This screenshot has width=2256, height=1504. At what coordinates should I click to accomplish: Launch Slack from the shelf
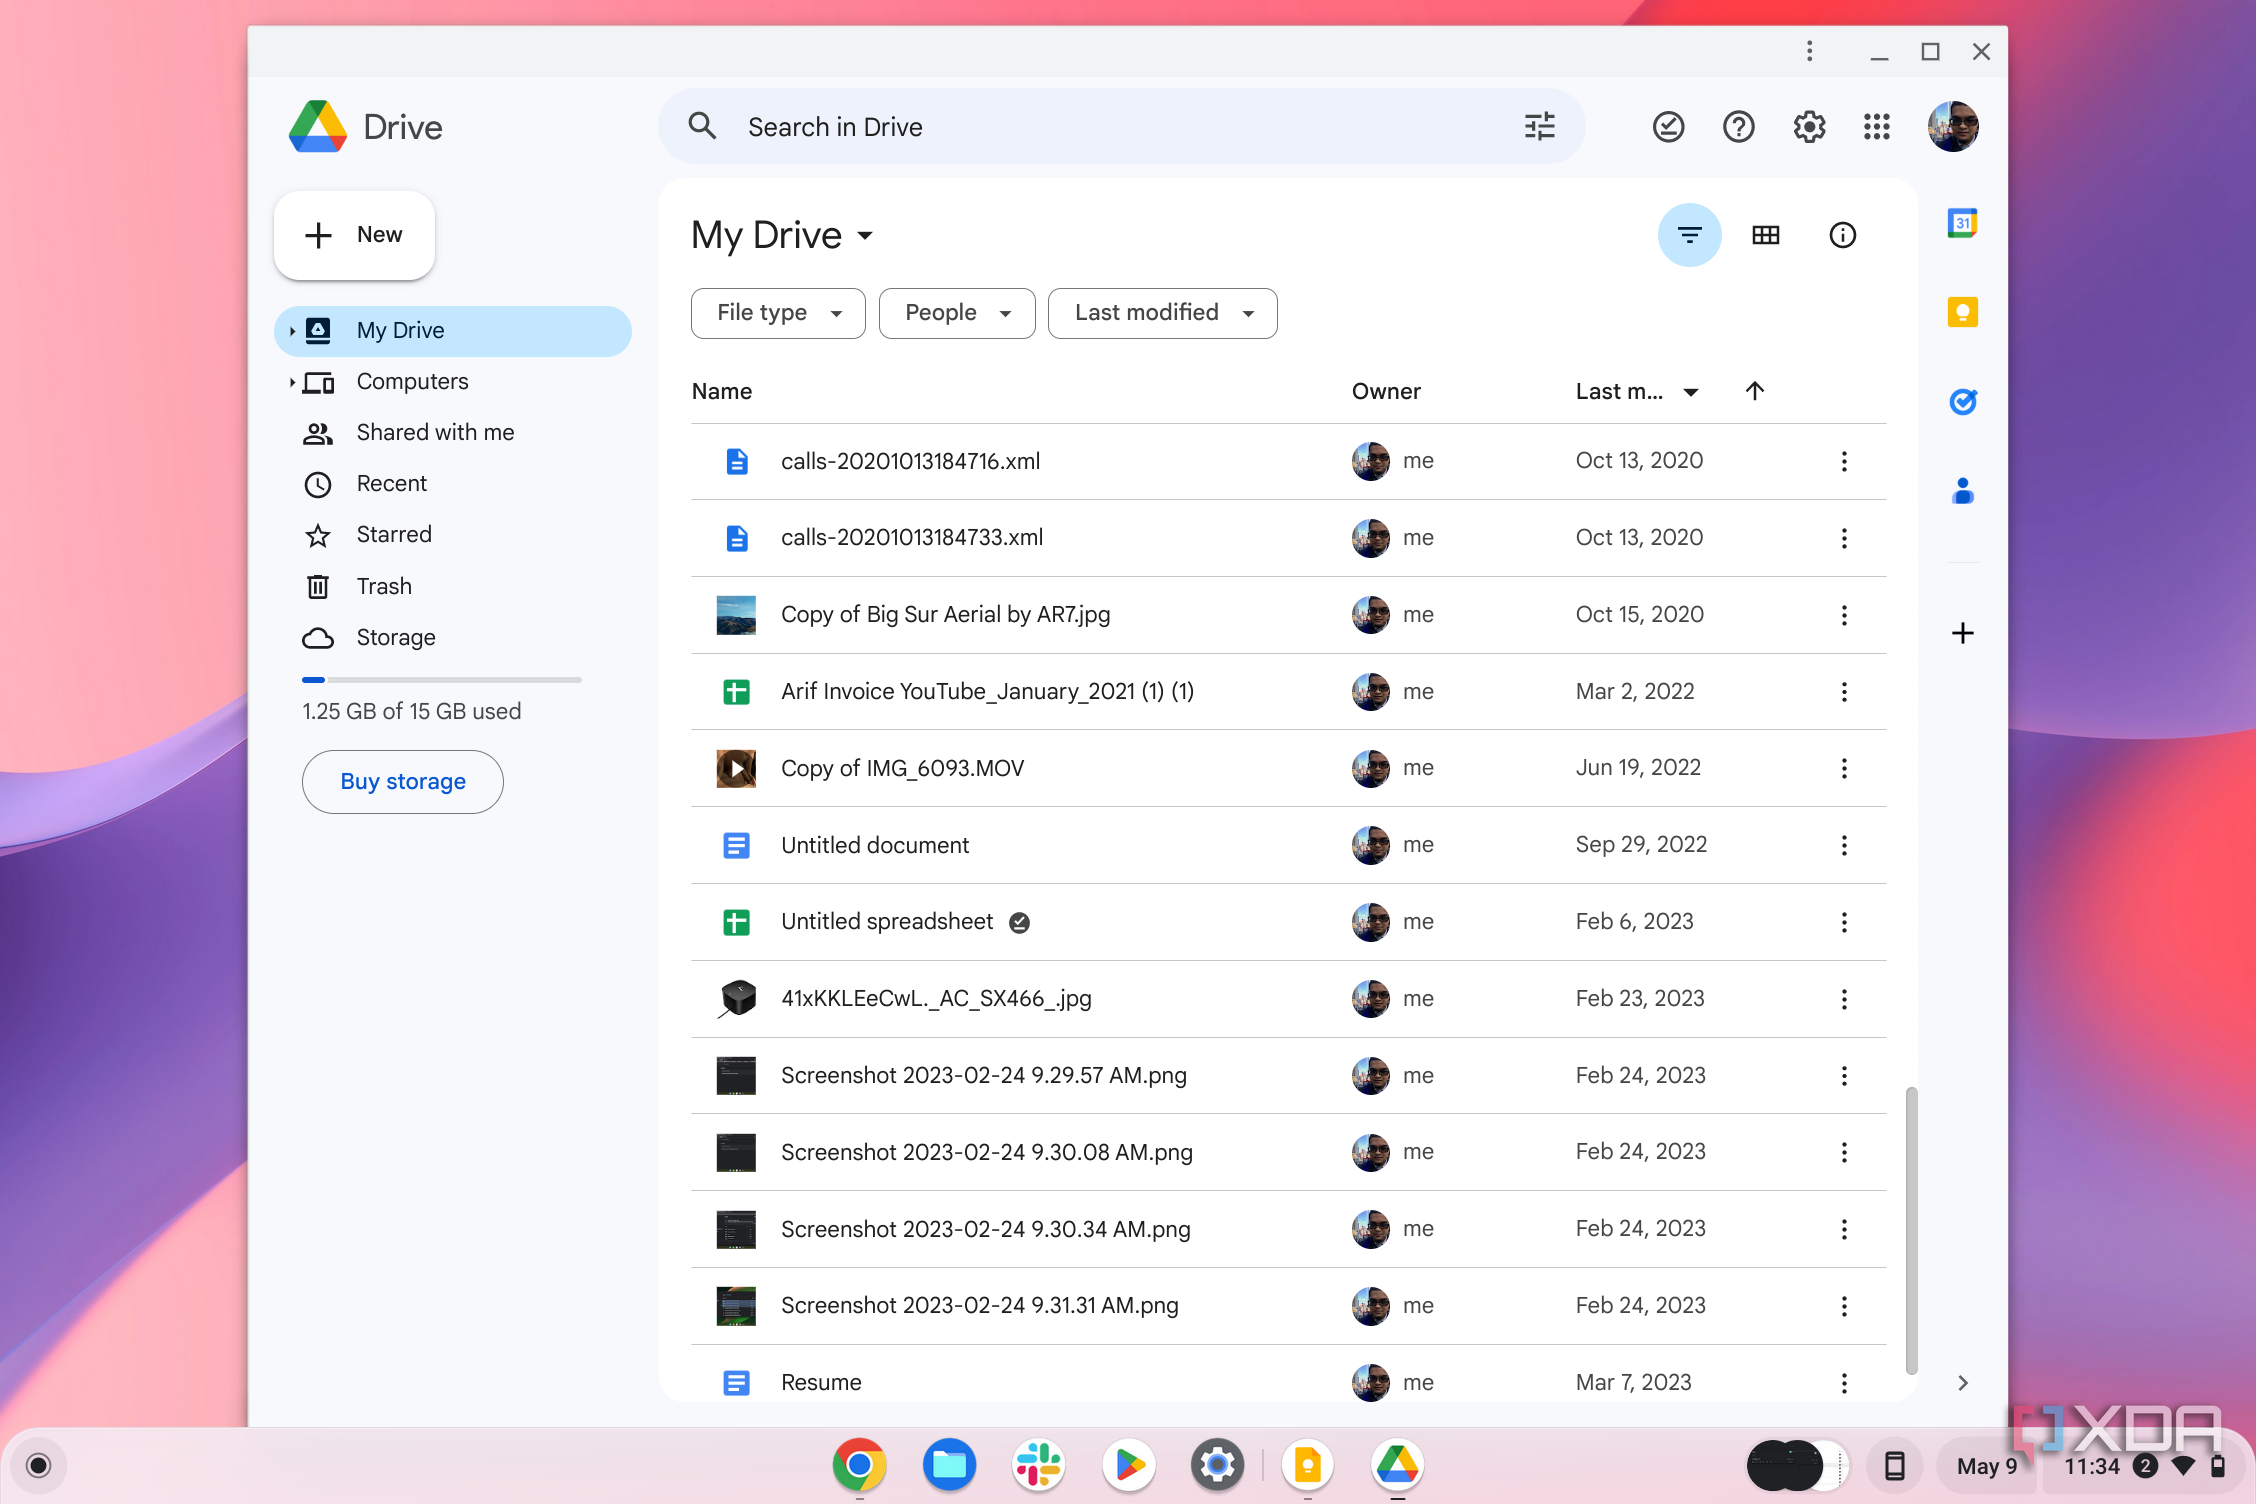[x=1038, y=1464]
